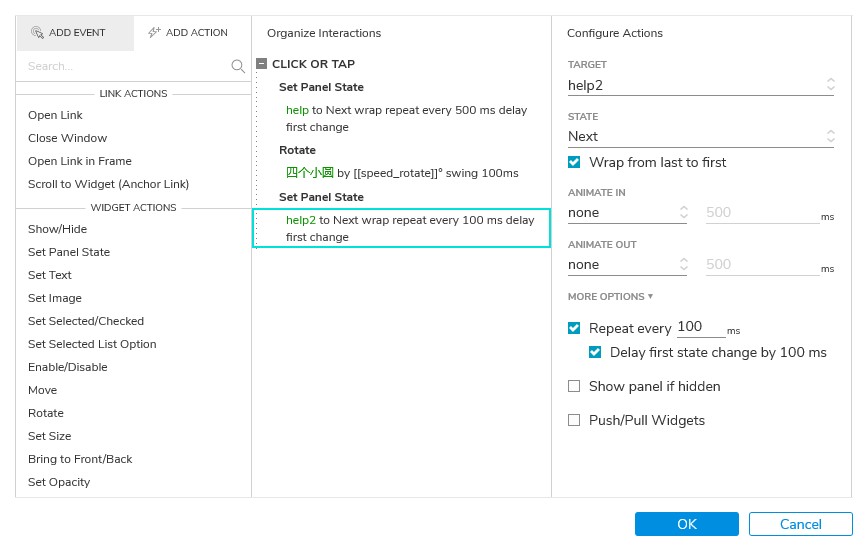Click the Repeat every 100 ms field
Image resolution: width=868 pixels, height=551 pixels.
(701, 327)
